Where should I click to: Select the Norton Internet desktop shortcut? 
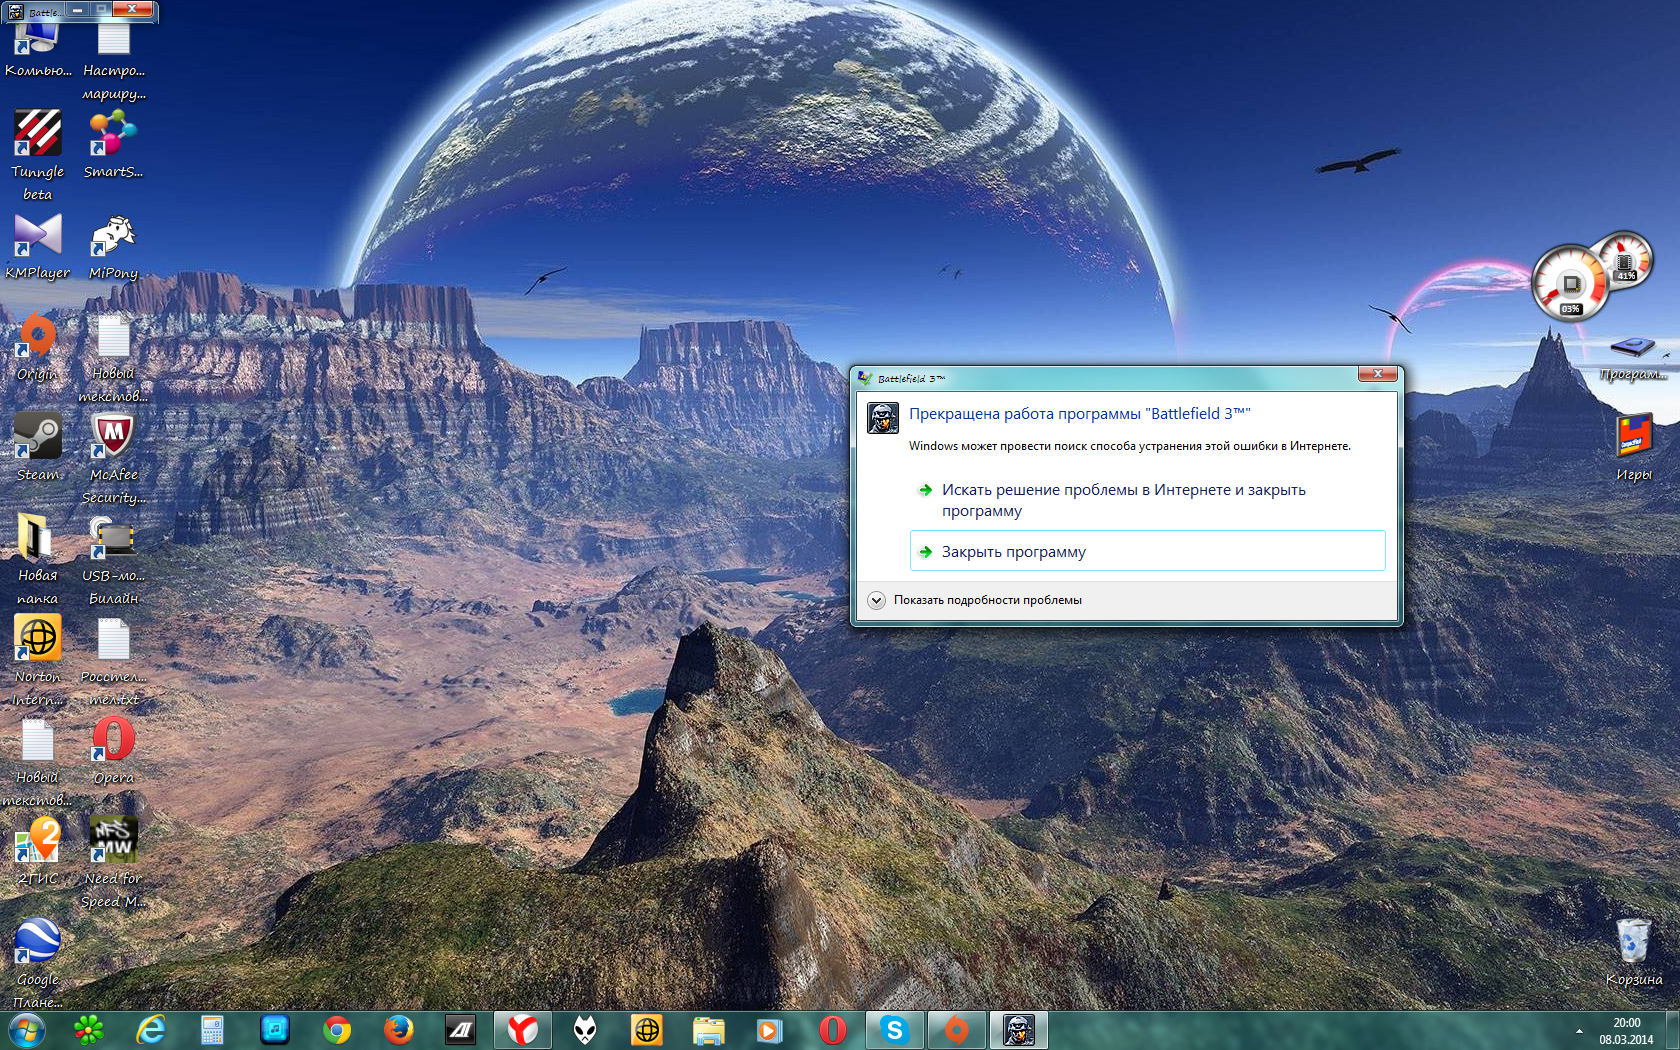(x=38, y=661)
